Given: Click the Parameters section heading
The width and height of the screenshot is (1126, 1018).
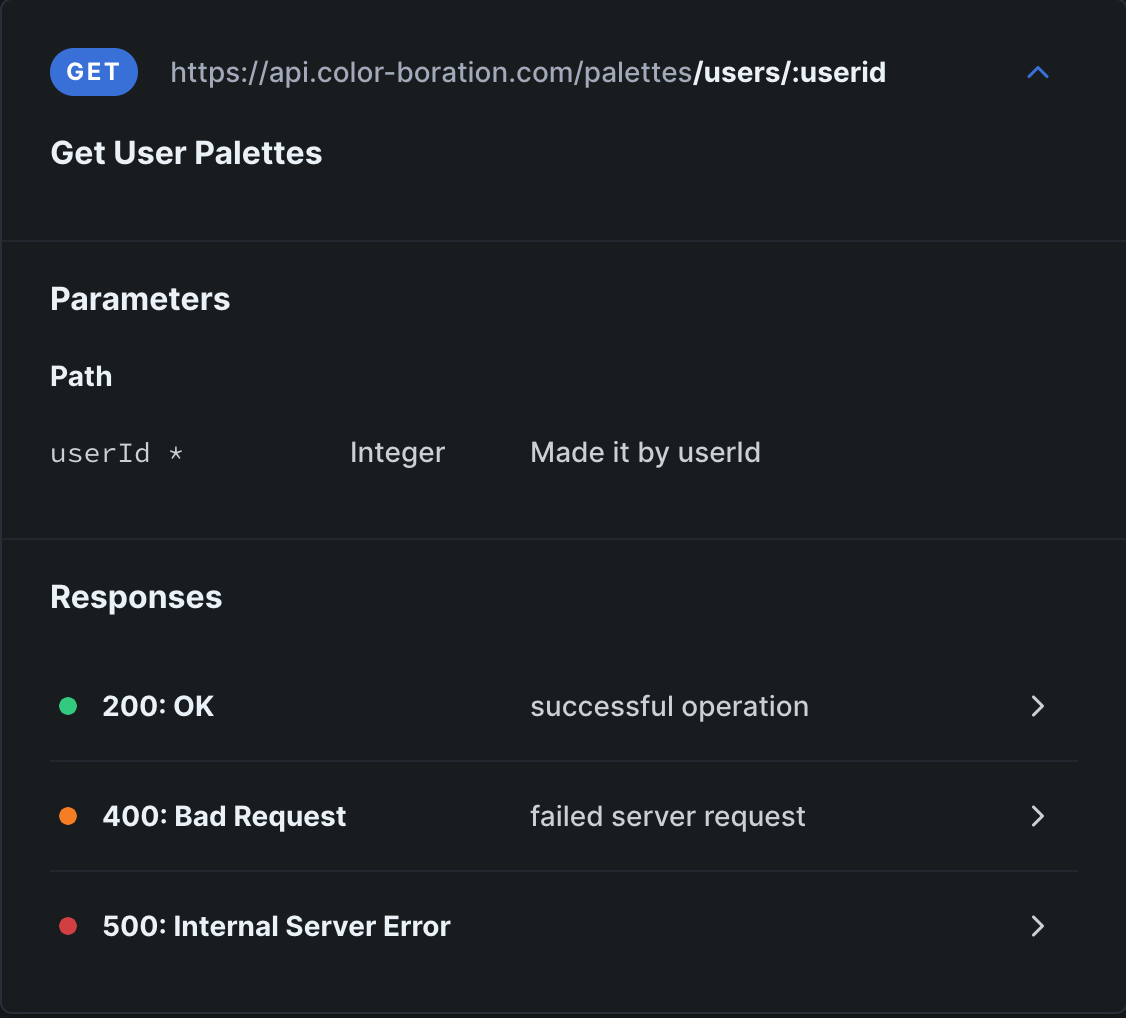Looking at the screenshot, I should [140, 299].
